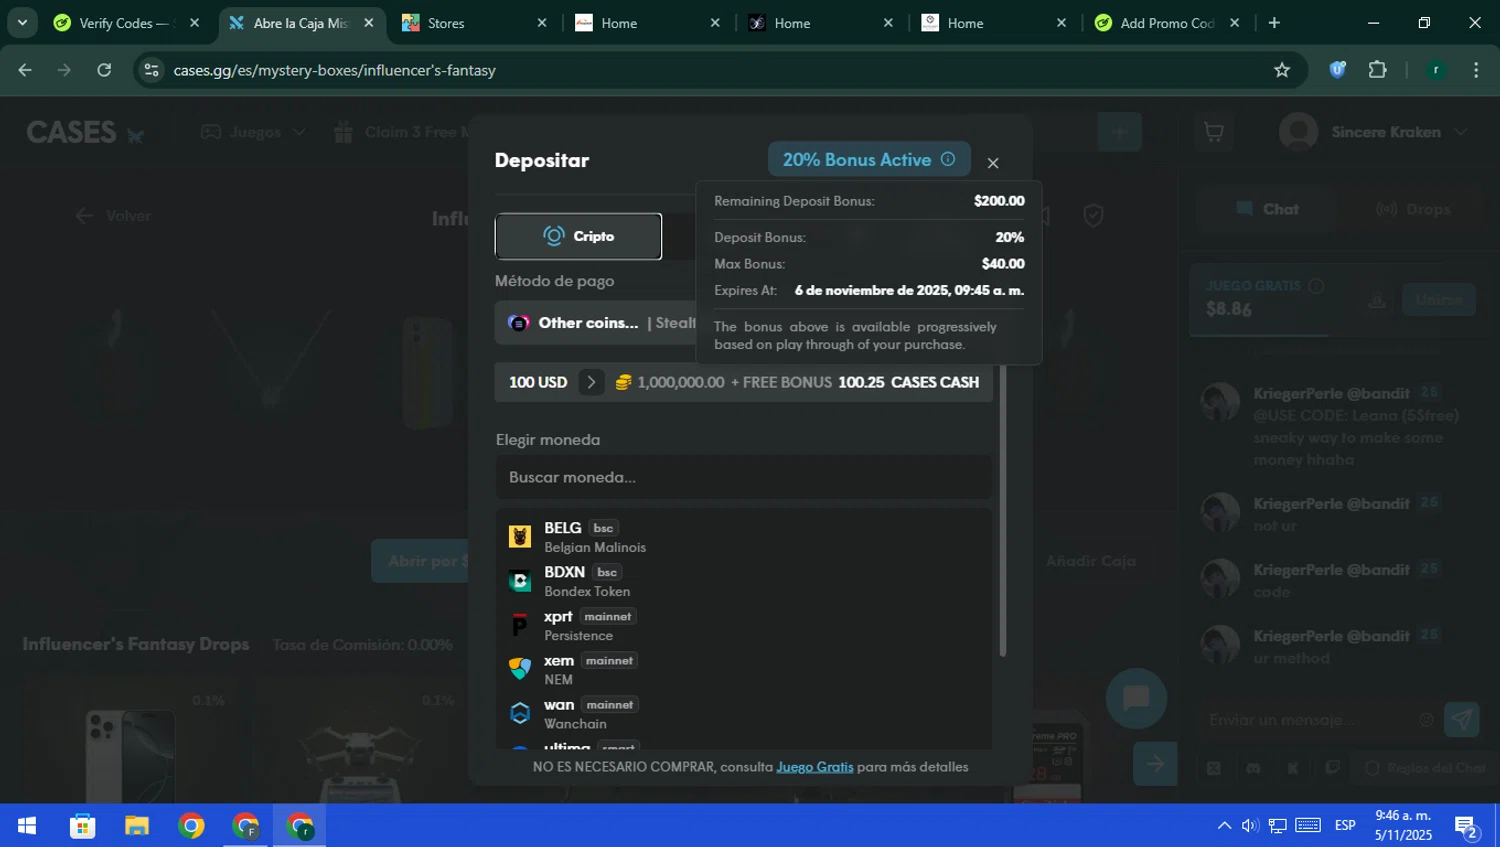Viewport: 1500px width, 847px height.
Task: Expand the Juegos menu
Action: tap(253, 132)
